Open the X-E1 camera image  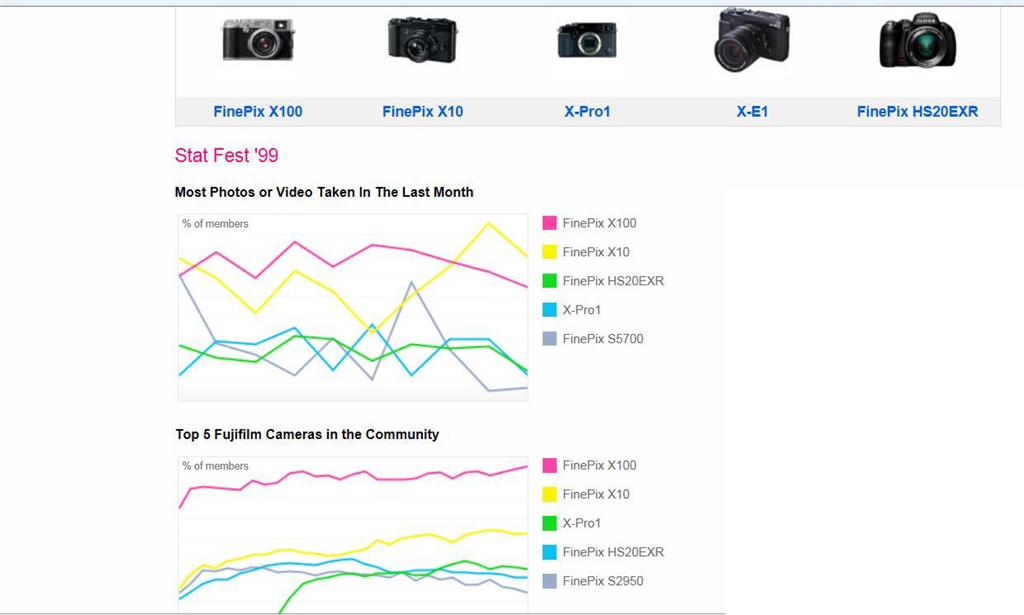pos(752,40)
